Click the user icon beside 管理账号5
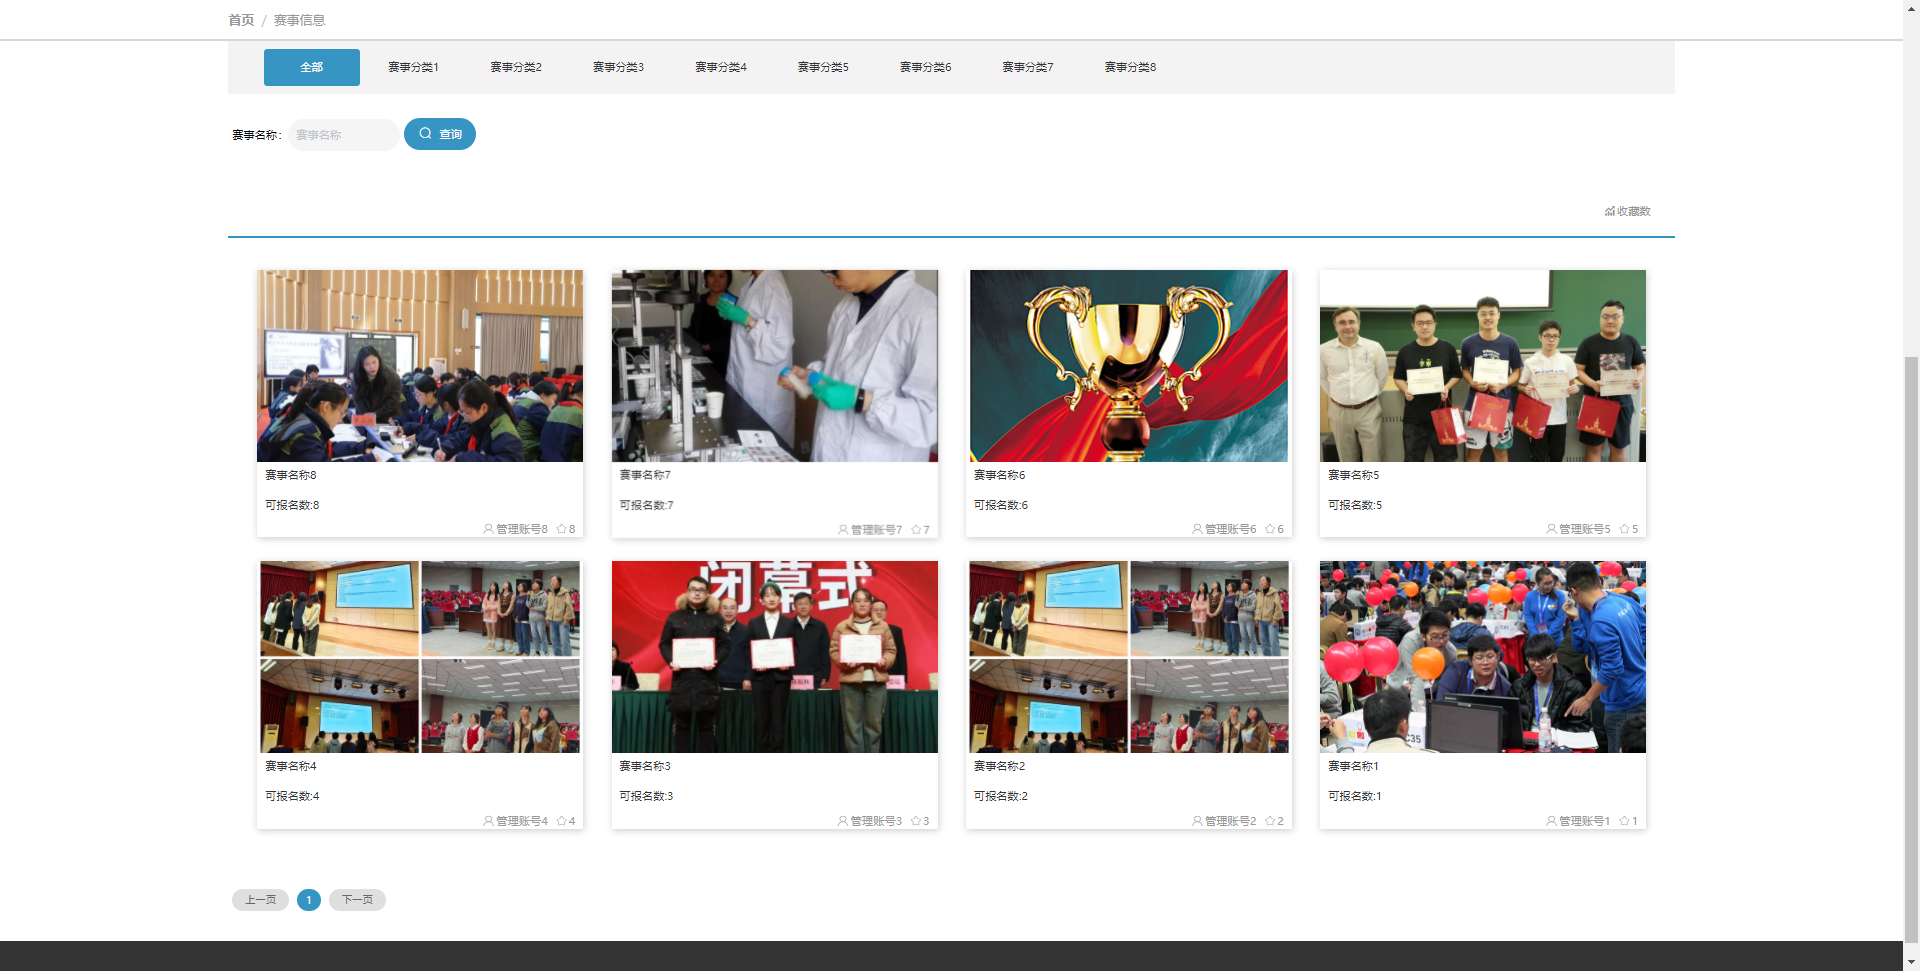 point(1551,529)
